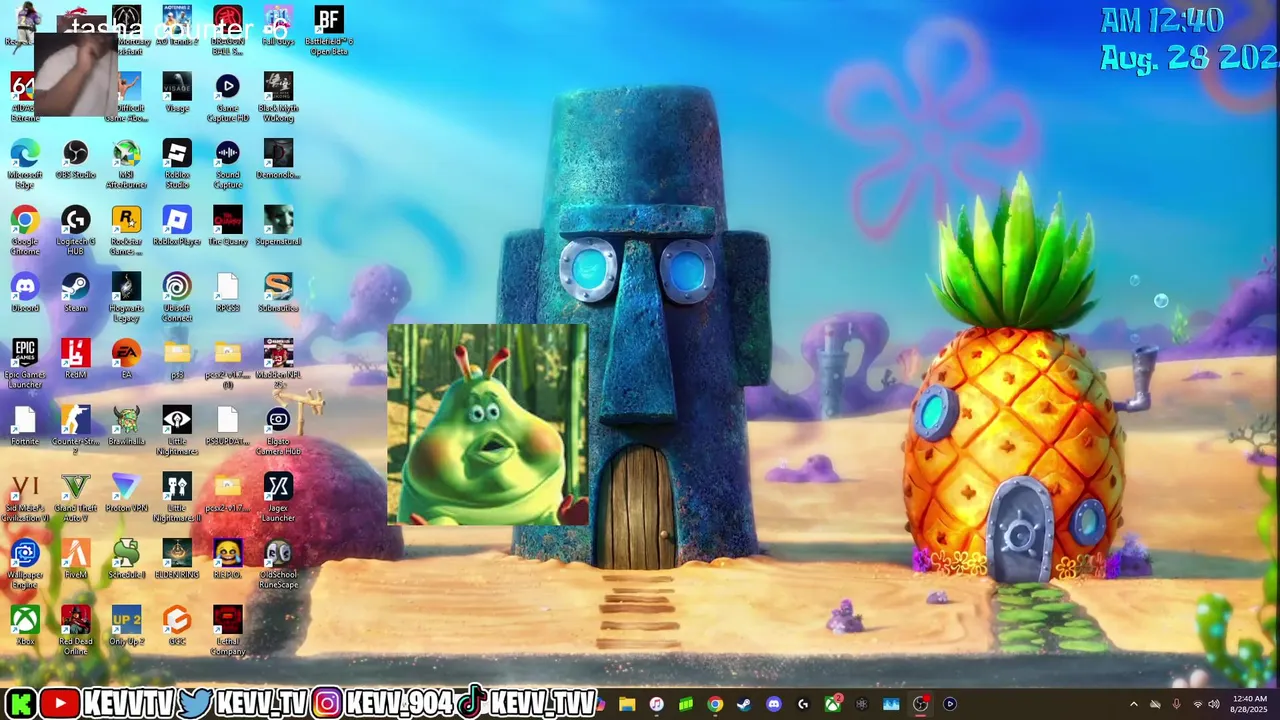The height and width of the screenshot is (720, 1280).
Task: Select the Visage desktop icon
Action: pos(177,93)
